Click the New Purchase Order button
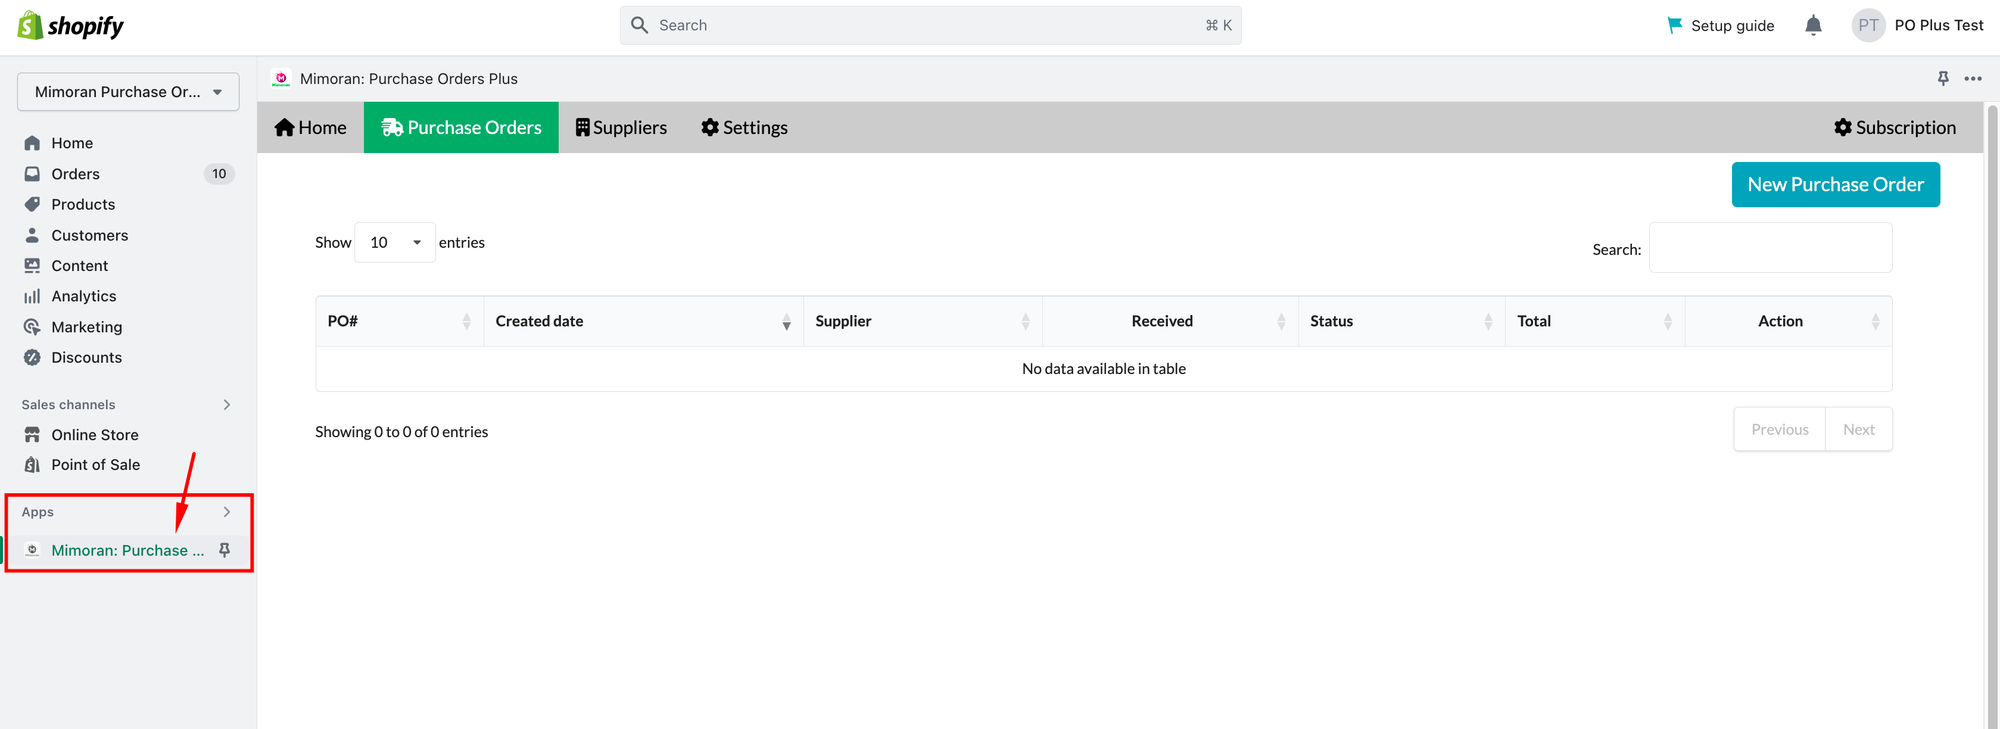This screenshot has width=2000, height=729. [x=1835, y=184]
